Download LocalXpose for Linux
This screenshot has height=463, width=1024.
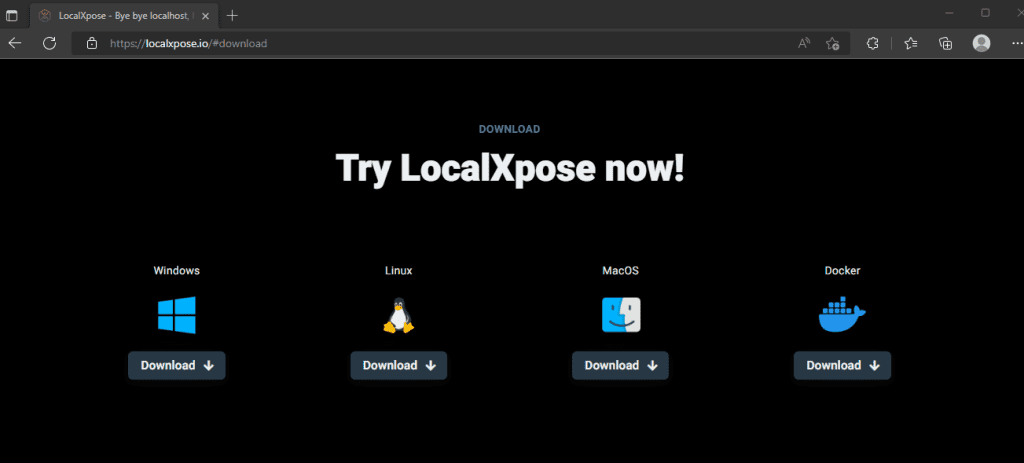399,366
